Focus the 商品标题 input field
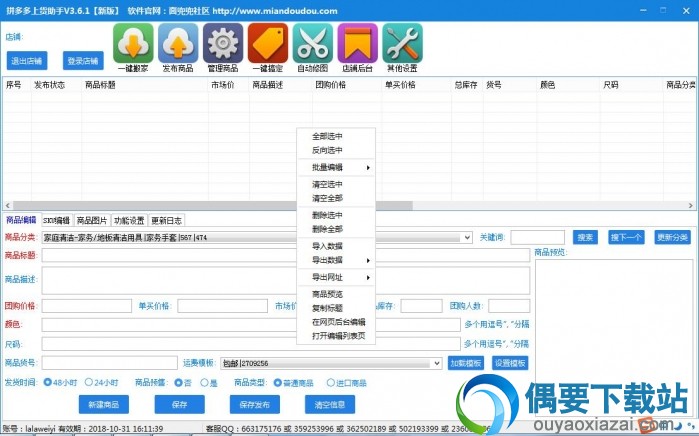The image size is (699, 436). 286,255
